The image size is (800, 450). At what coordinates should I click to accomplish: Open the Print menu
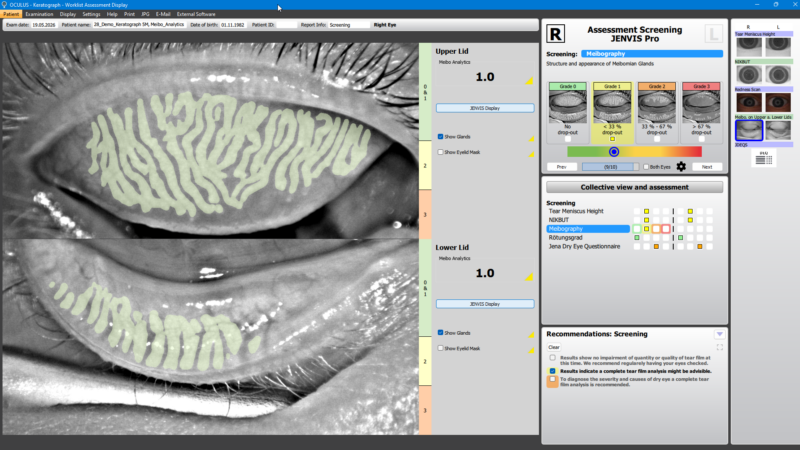pyautogui.click(x=130, y=14)
